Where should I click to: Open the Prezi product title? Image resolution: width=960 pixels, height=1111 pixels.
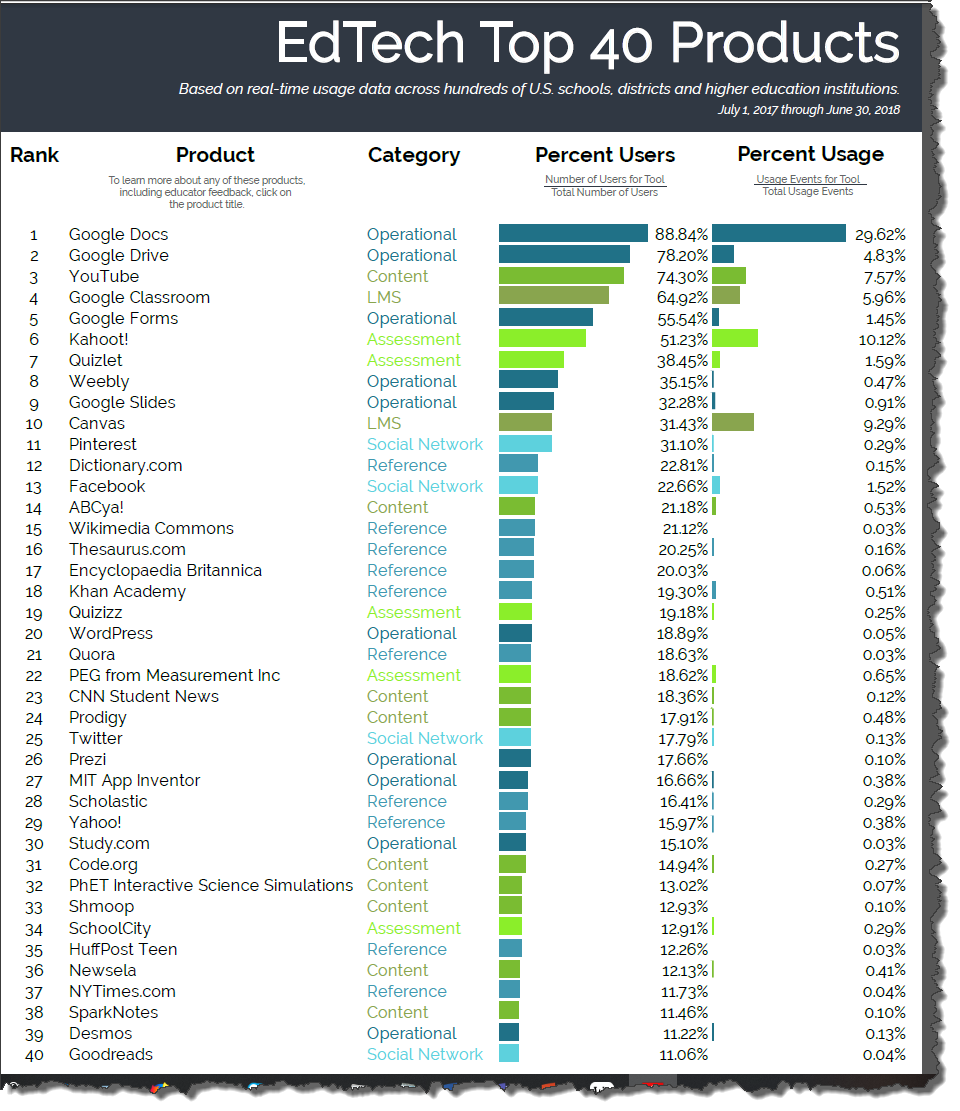87,760
